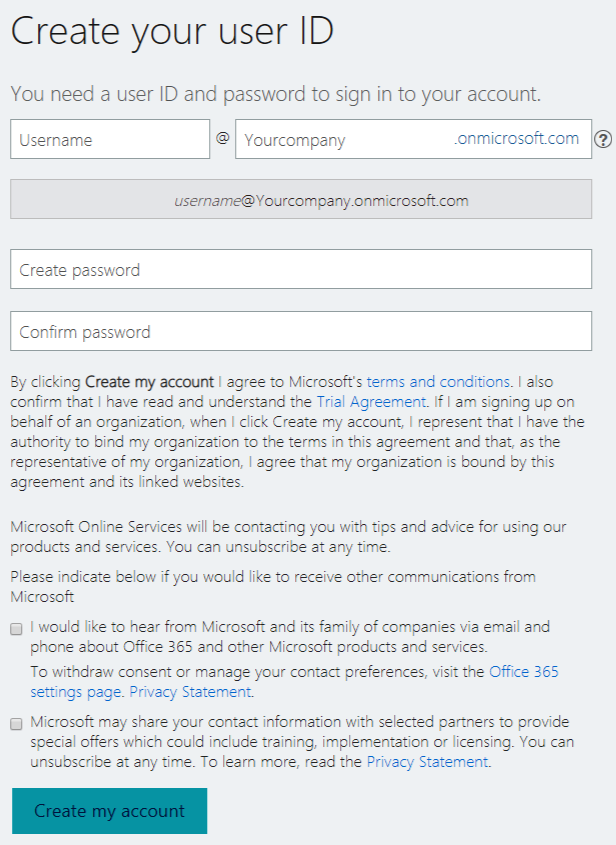Screen dimensions: 616x845
Task: Open the Trial Agreement link
Action: [x=371, y=402]
